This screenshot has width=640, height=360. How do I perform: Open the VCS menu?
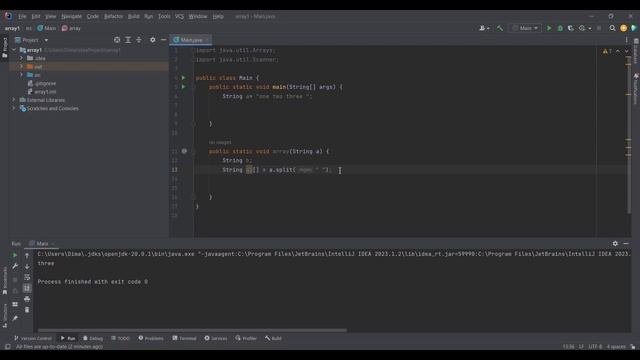(179, 16)
